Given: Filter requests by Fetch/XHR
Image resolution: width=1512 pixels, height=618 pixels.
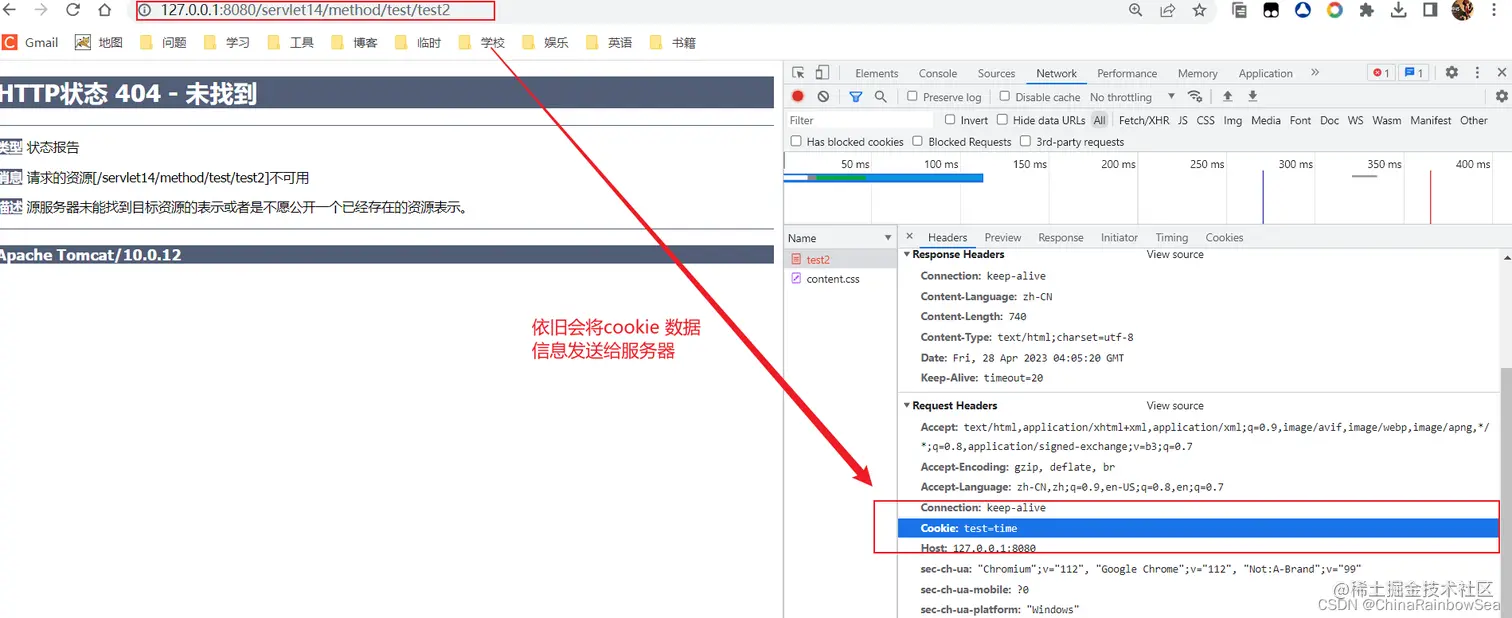Looking at the screenshot, I should click(1143, 120).
